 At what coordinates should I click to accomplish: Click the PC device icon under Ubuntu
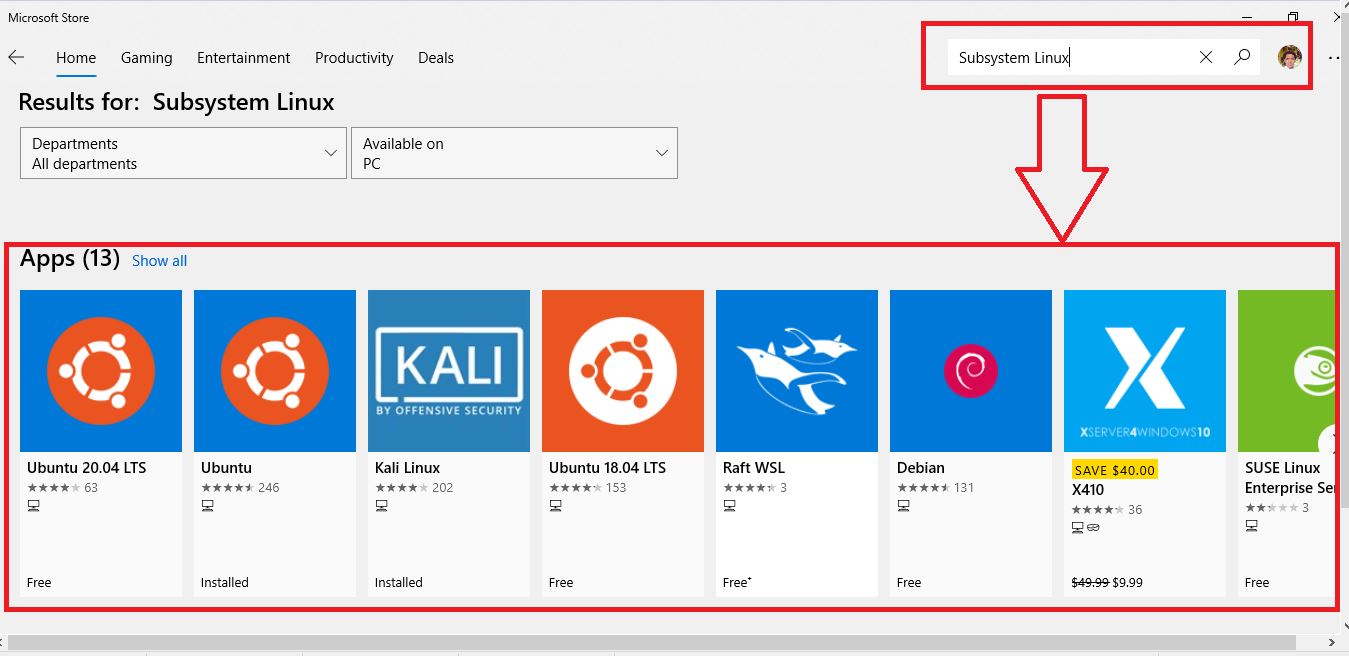point(207,506)
